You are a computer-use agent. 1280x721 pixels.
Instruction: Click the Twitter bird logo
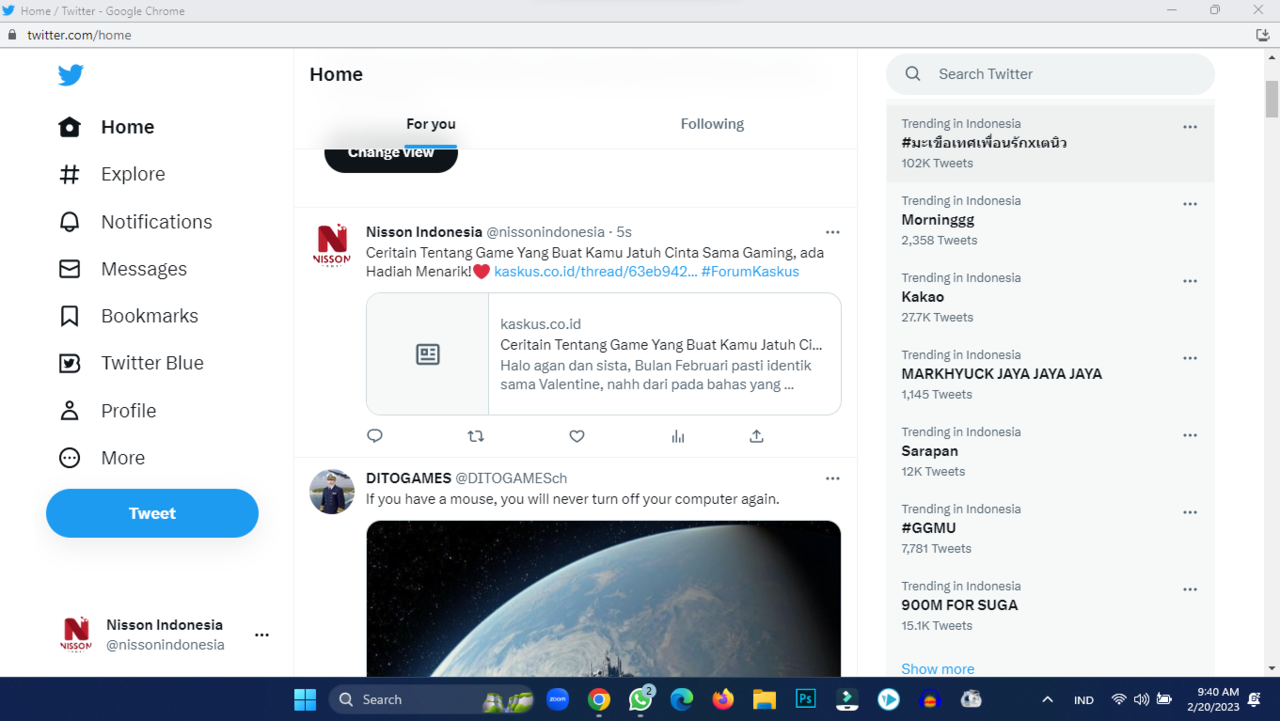click(70, 76)
